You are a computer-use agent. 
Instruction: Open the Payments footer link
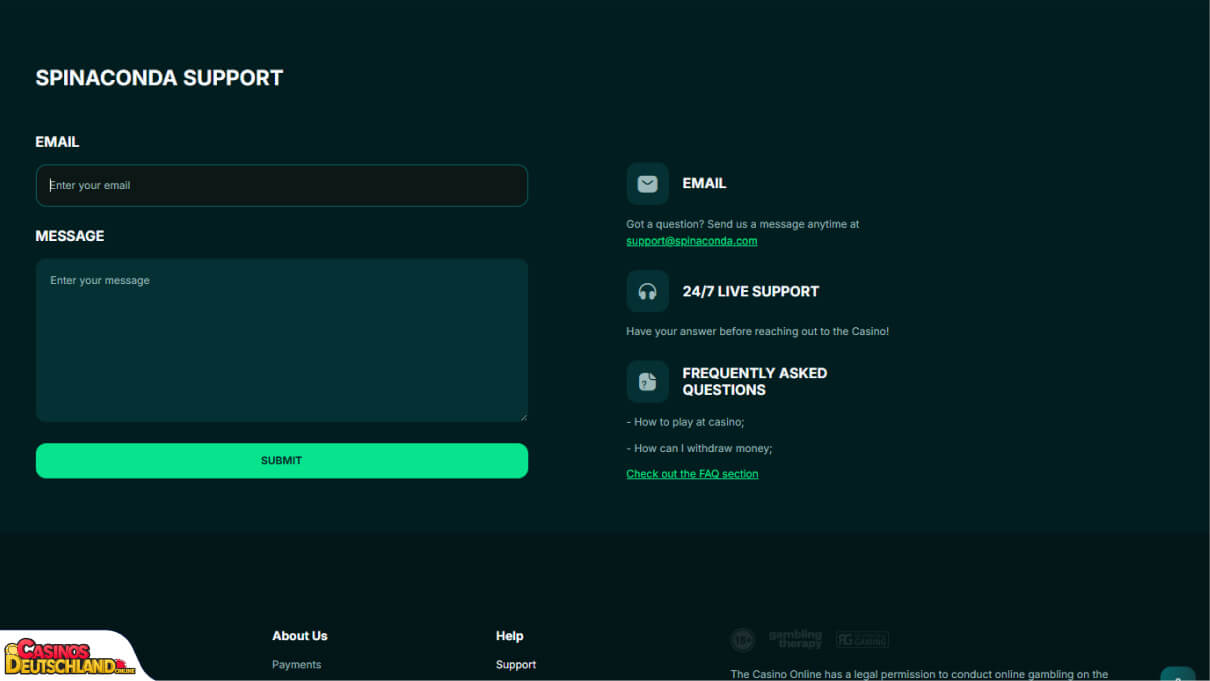click(297, 665)
